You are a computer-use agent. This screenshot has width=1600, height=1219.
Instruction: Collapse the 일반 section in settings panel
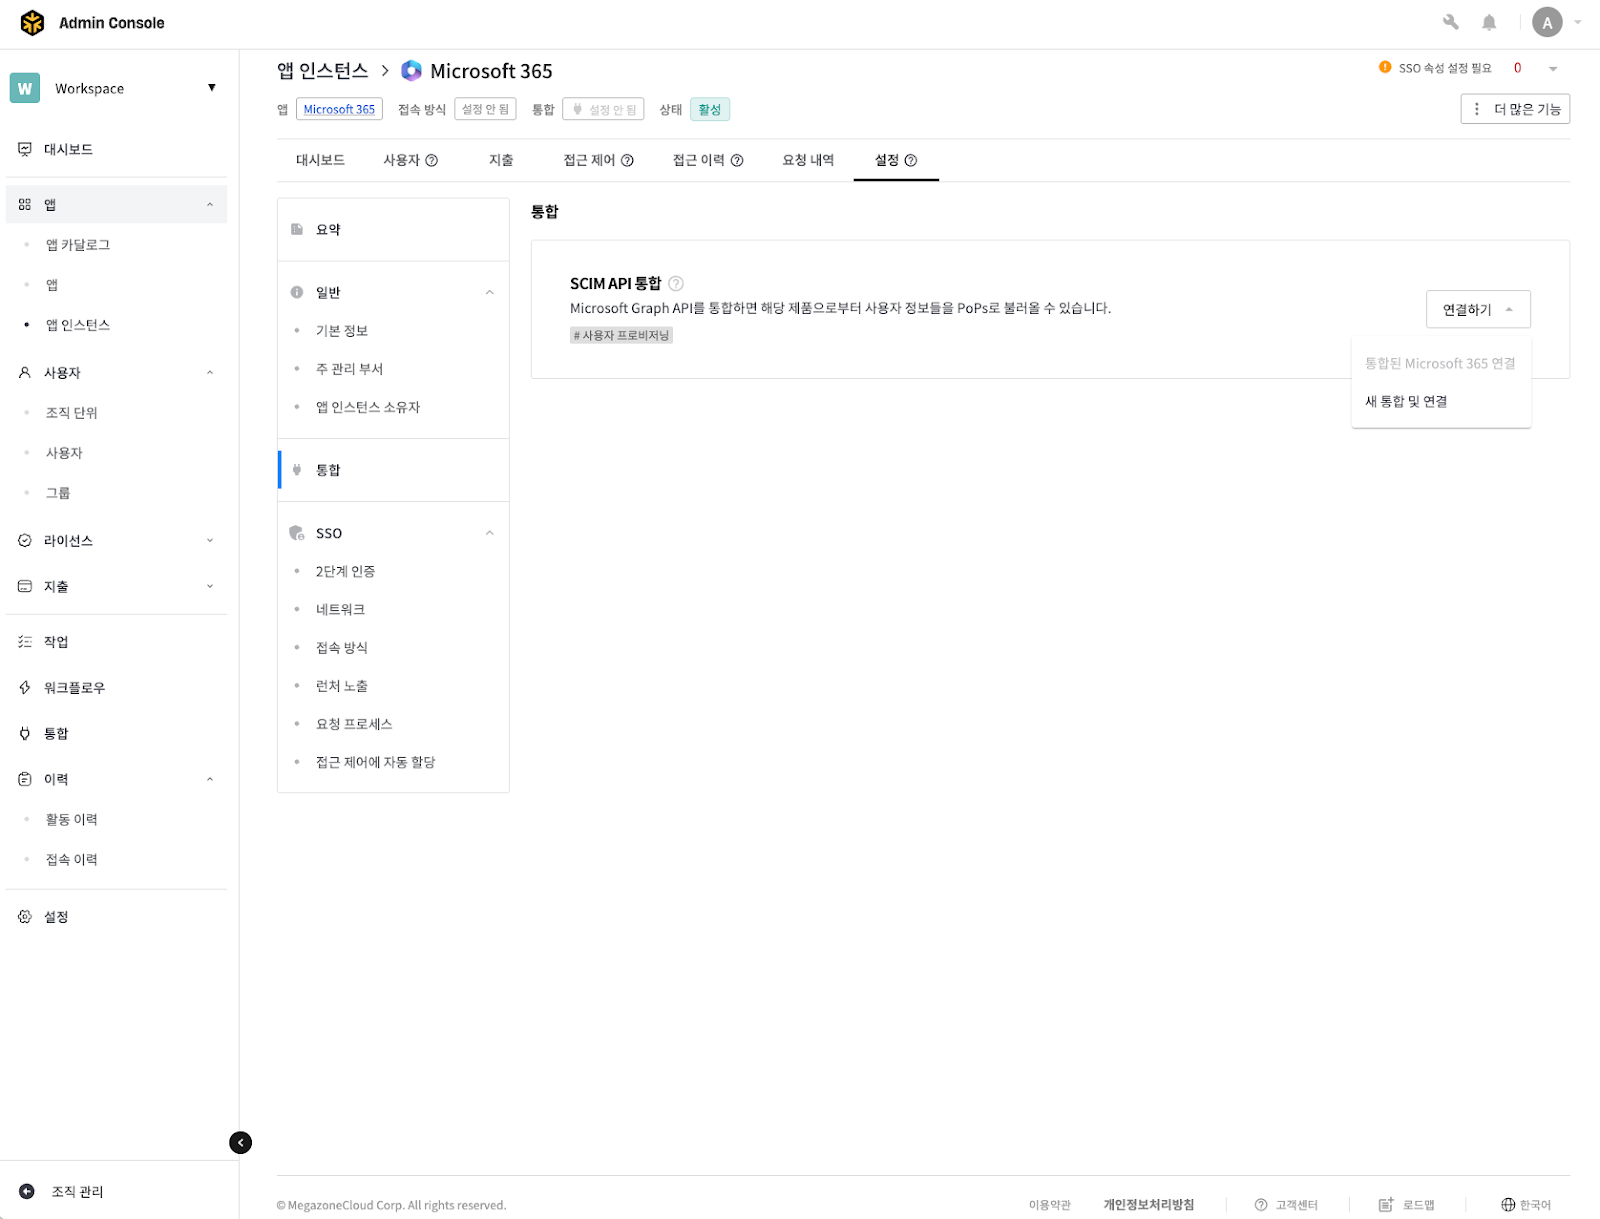tap(489, 292)
